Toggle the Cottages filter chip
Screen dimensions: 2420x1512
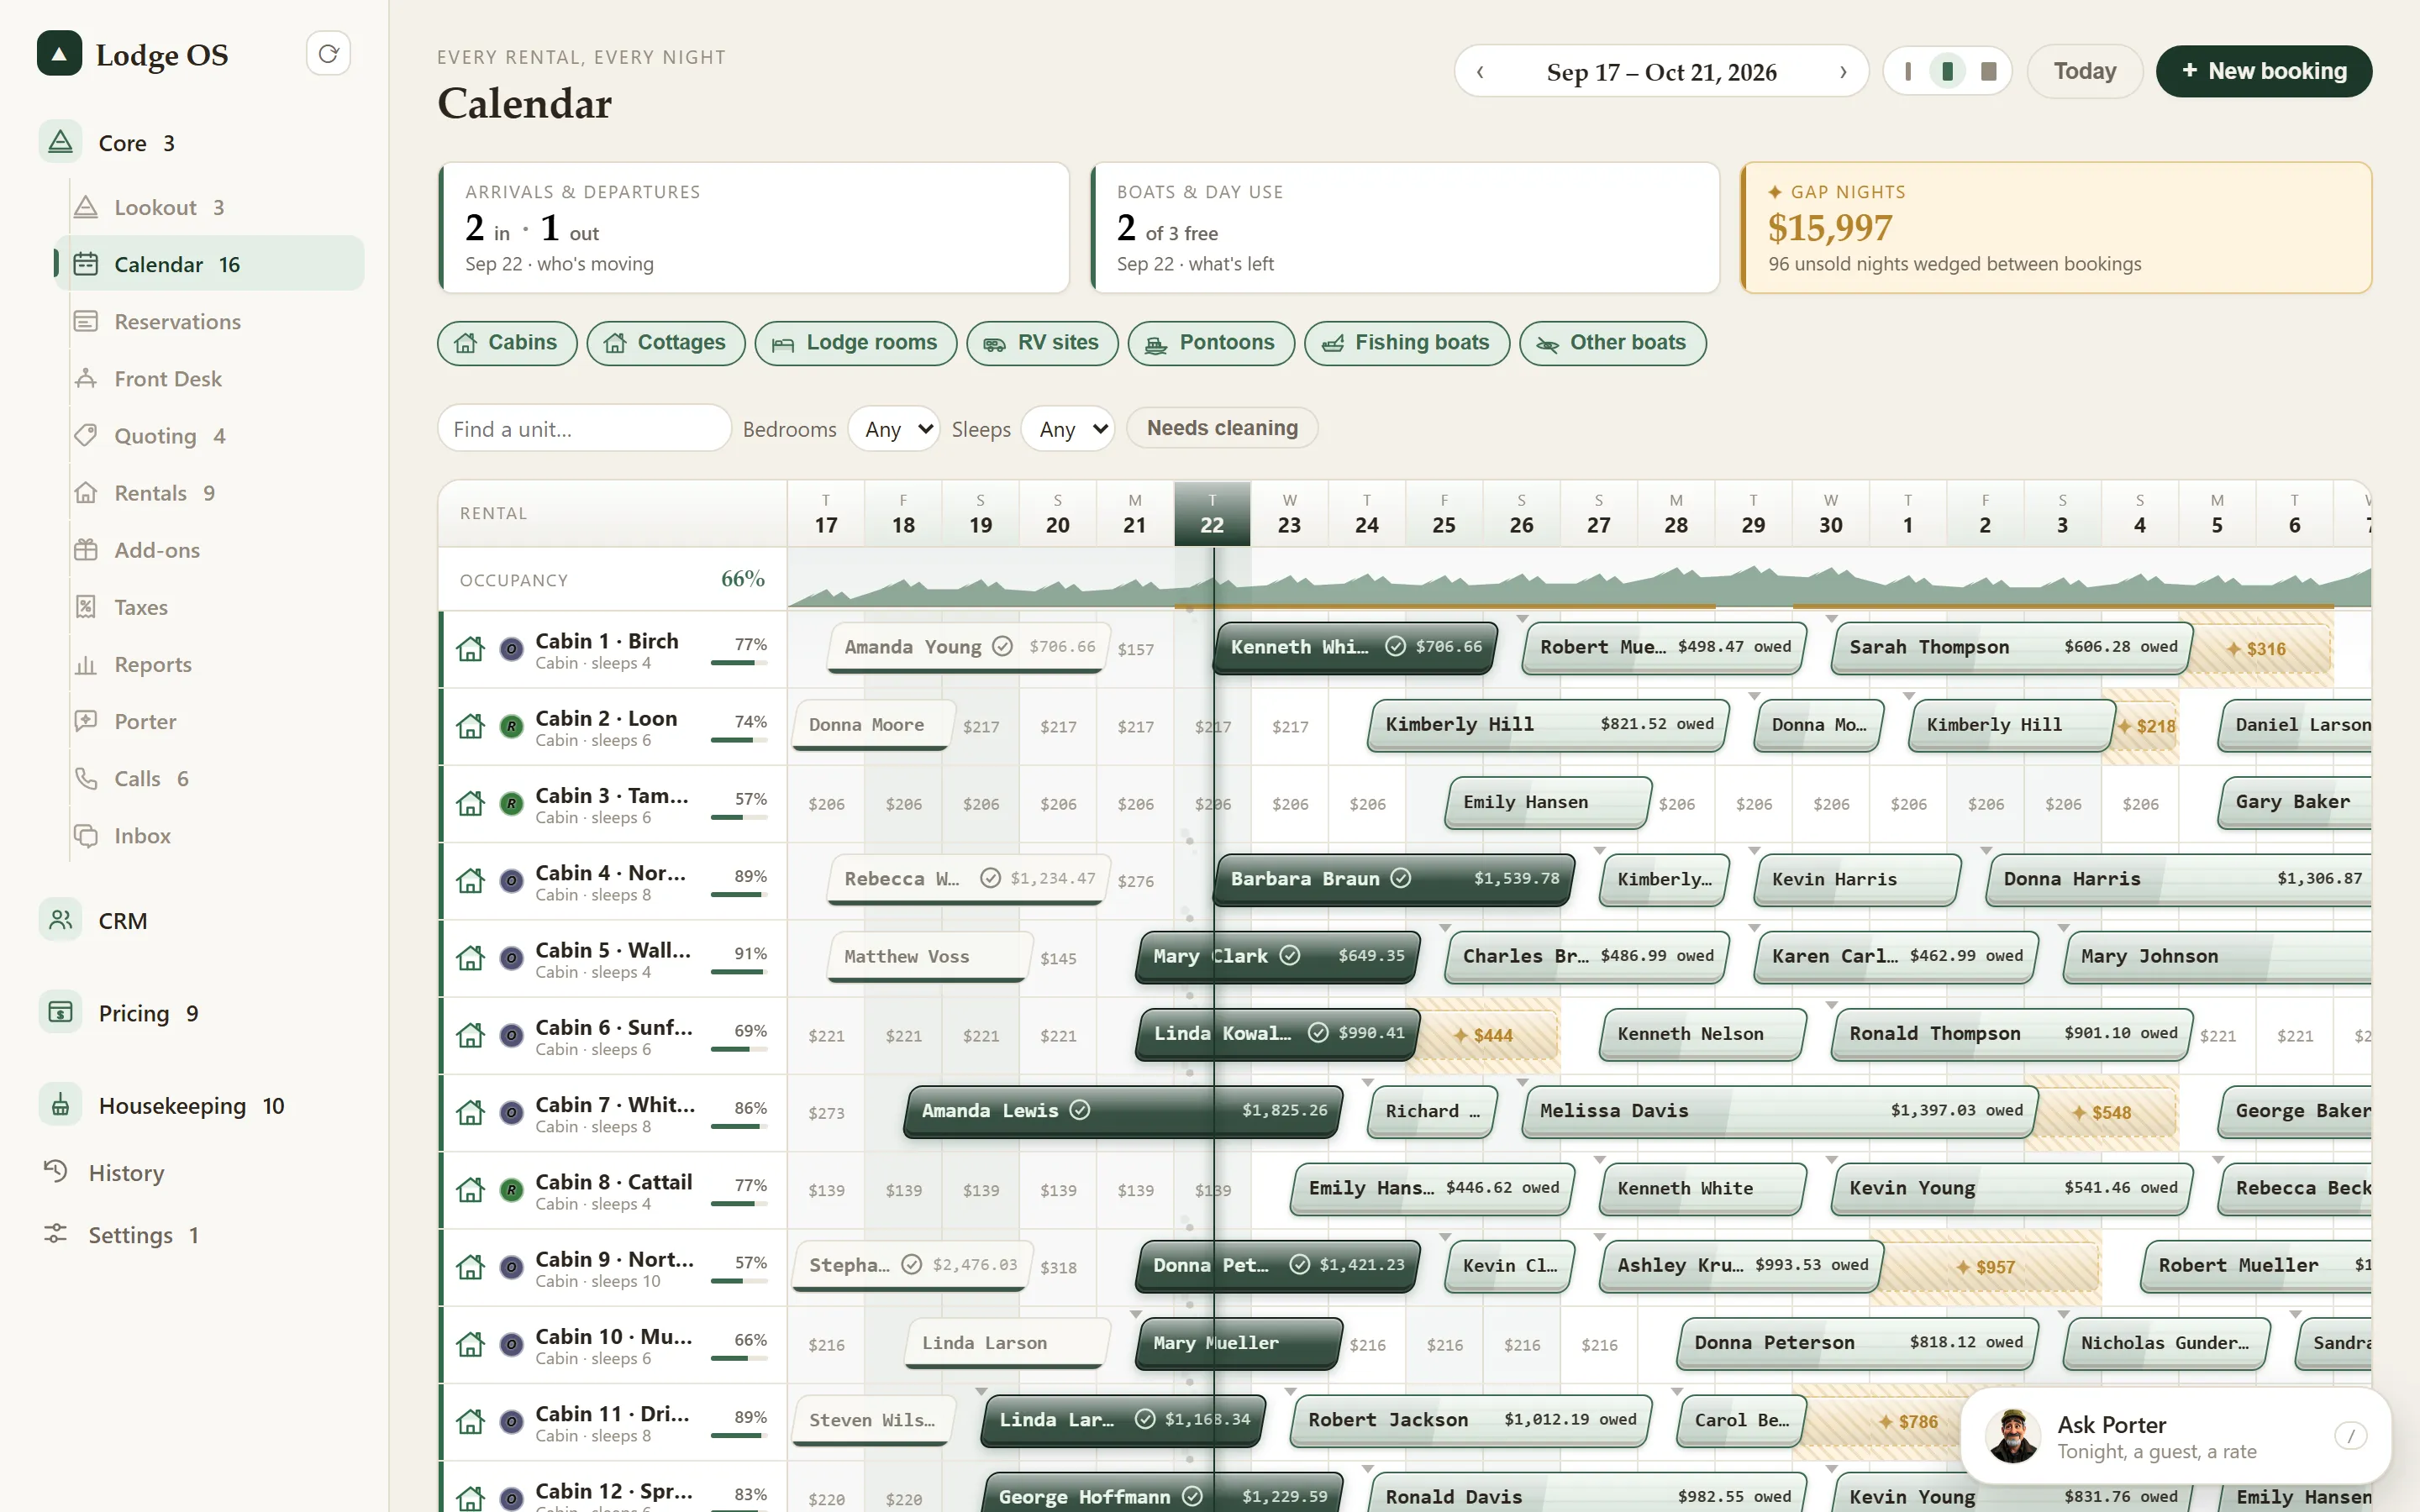pyautogui.click(x=665, y=343)
